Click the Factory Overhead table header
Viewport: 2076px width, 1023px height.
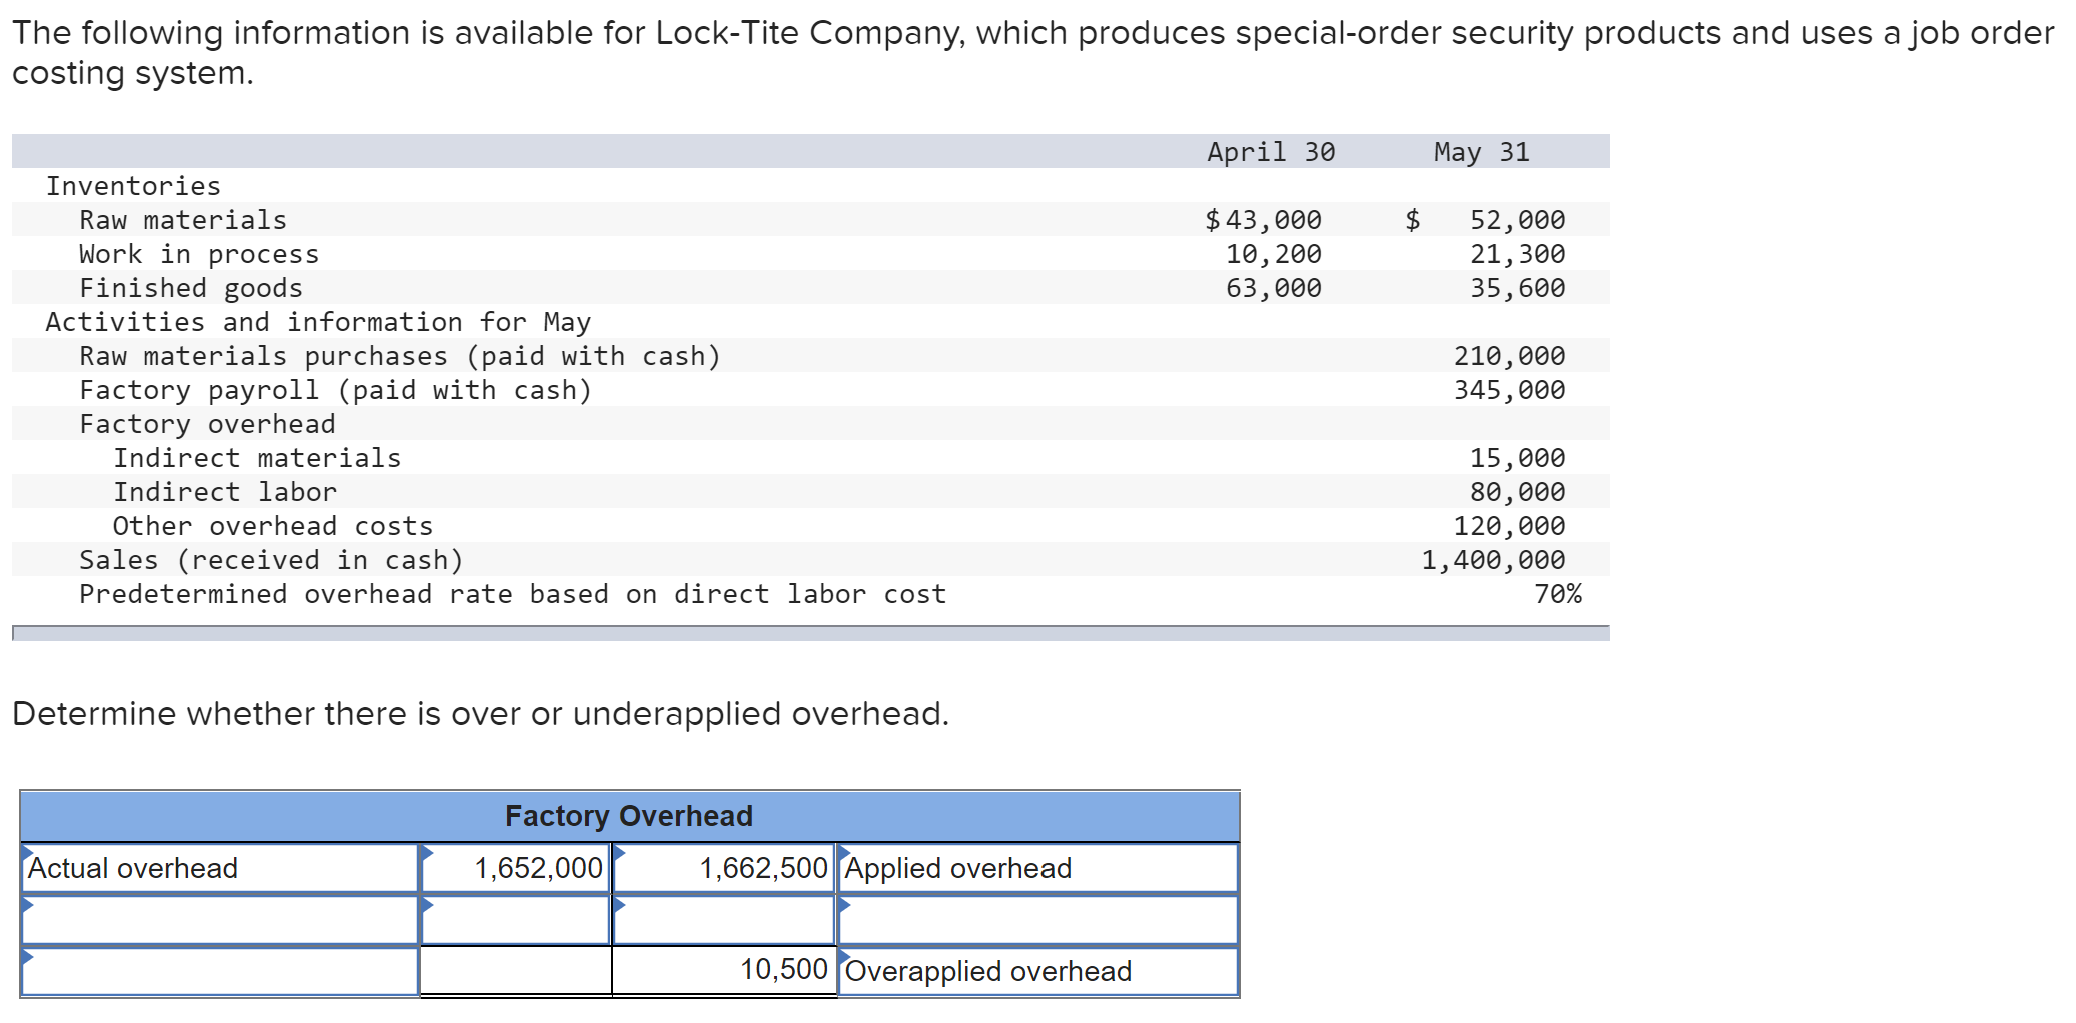click(x=629, y=816)
